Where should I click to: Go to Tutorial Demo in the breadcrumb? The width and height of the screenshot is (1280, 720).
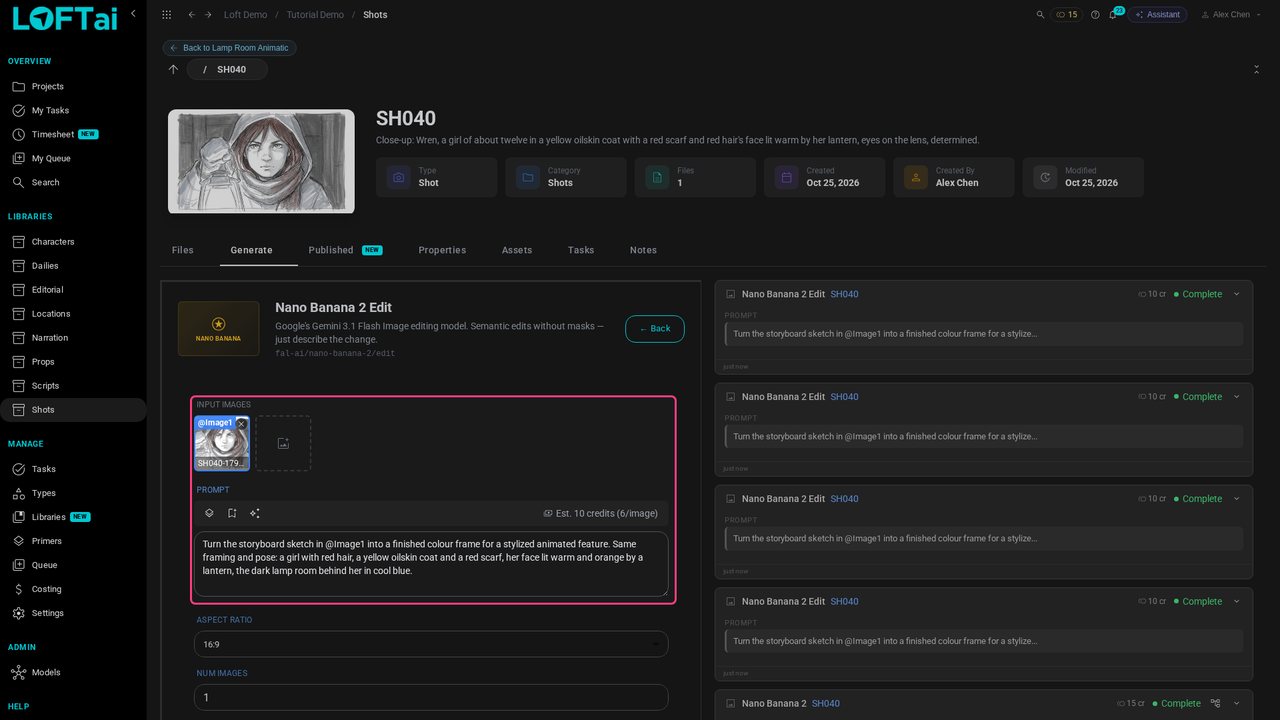(x=315, y=15)
